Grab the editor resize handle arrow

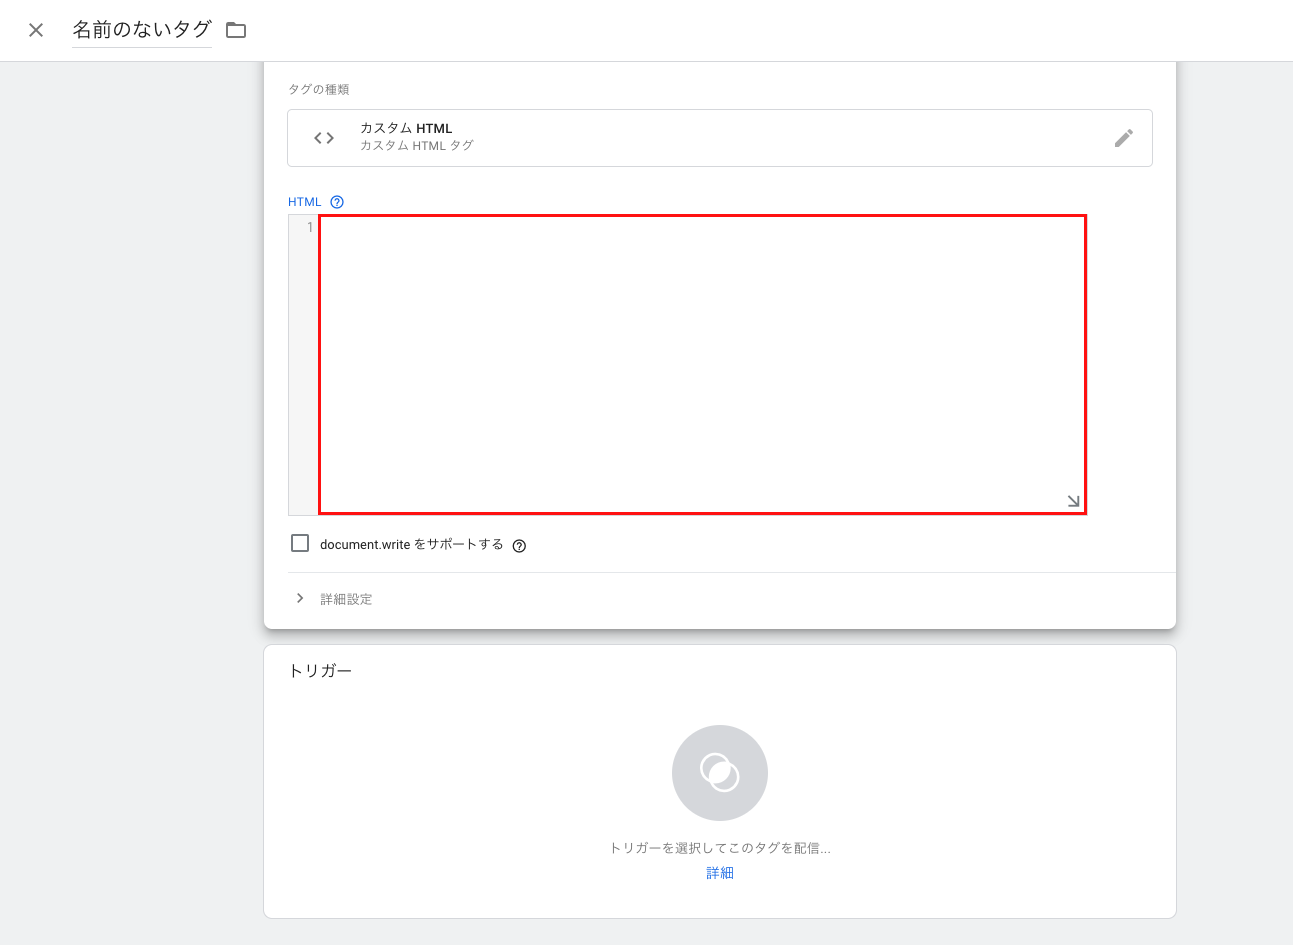click(1073, 501)
